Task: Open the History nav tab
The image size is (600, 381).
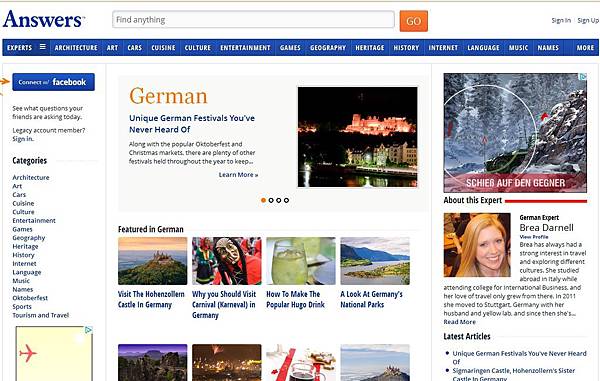Action: pyautogui.click(x=406, y=47)
